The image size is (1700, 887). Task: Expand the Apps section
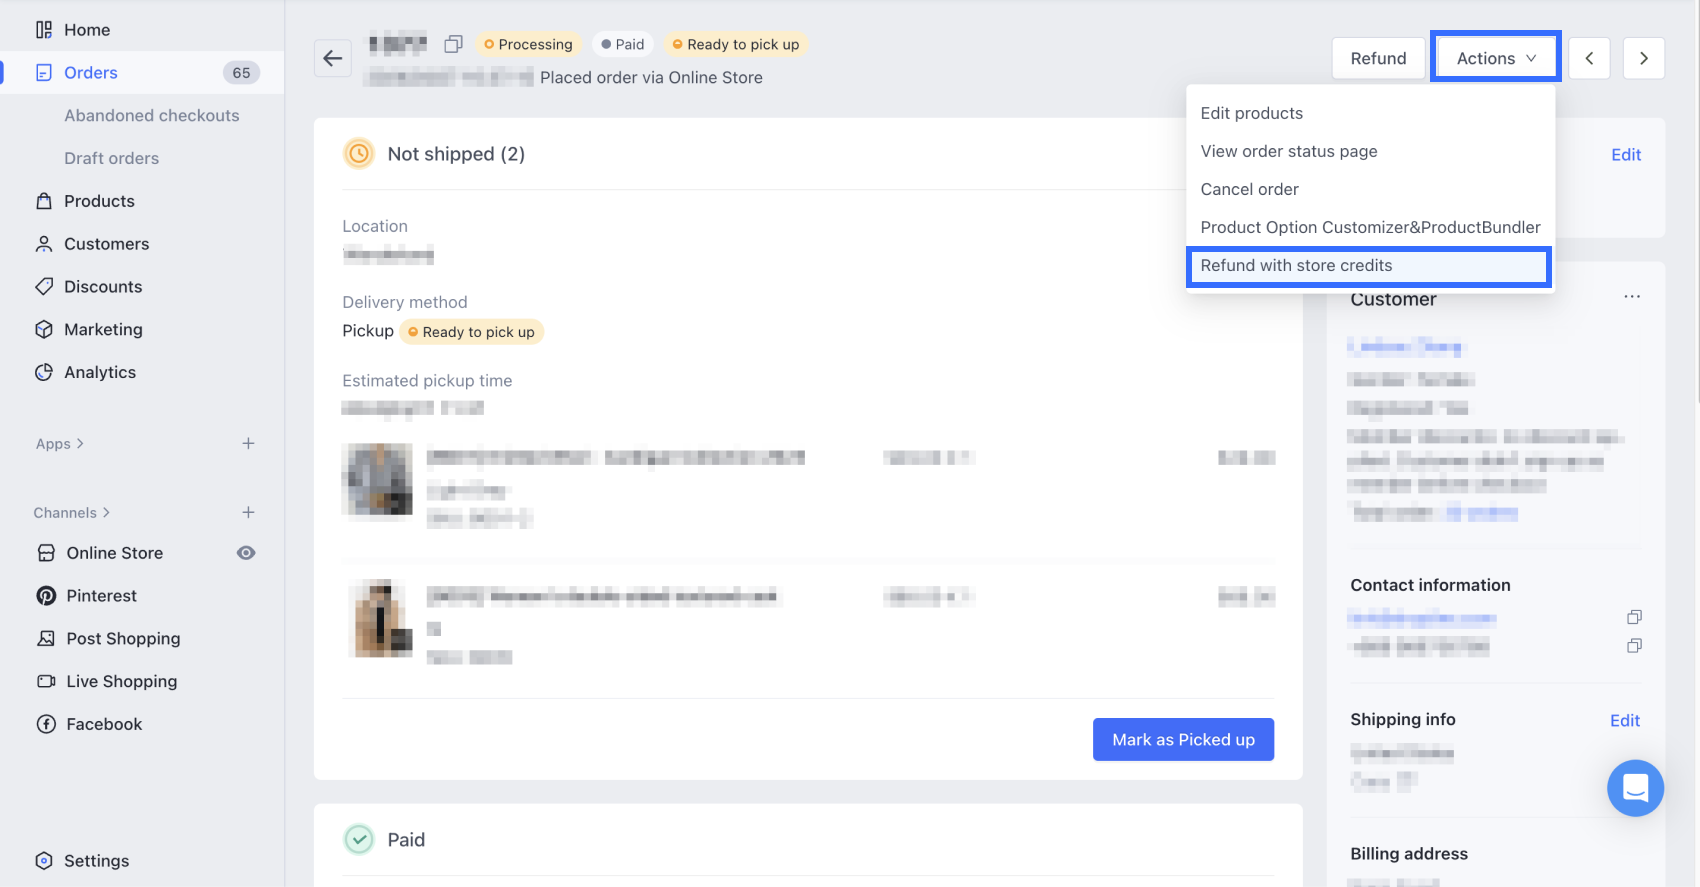[x=60, y=444]
